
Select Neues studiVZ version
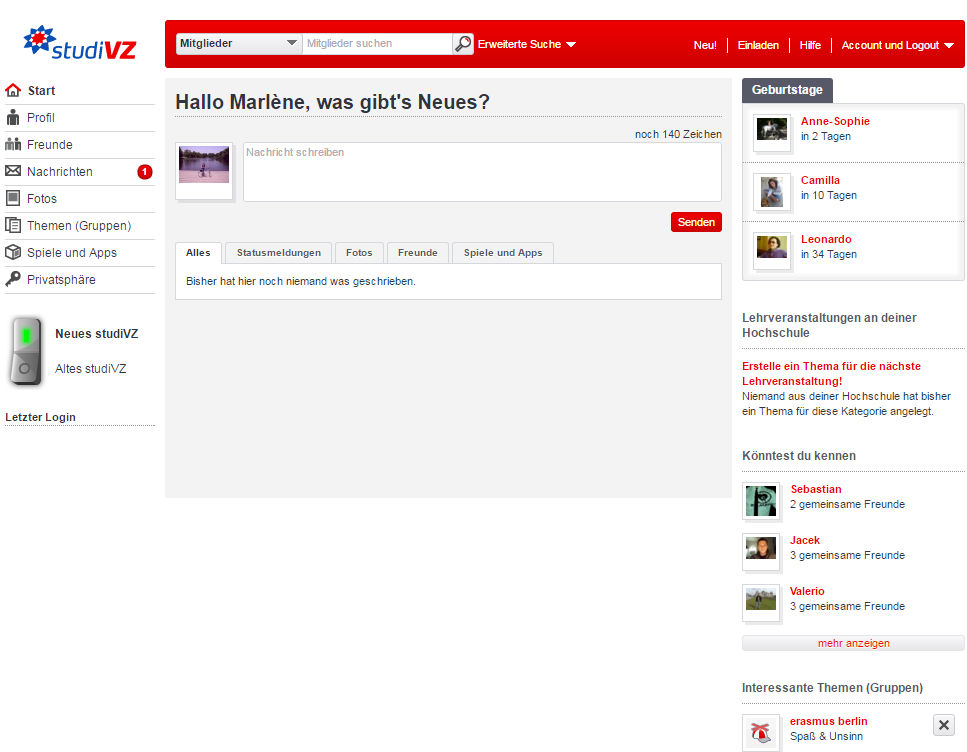click(x=97, y=334)
